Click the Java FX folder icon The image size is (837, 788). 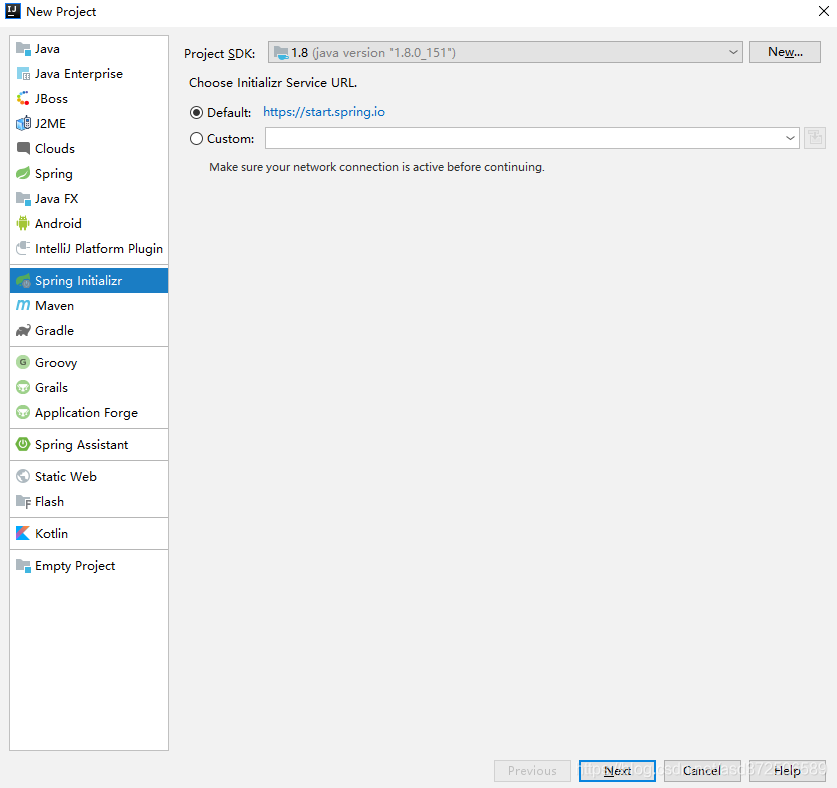click(x=23, y=198)
